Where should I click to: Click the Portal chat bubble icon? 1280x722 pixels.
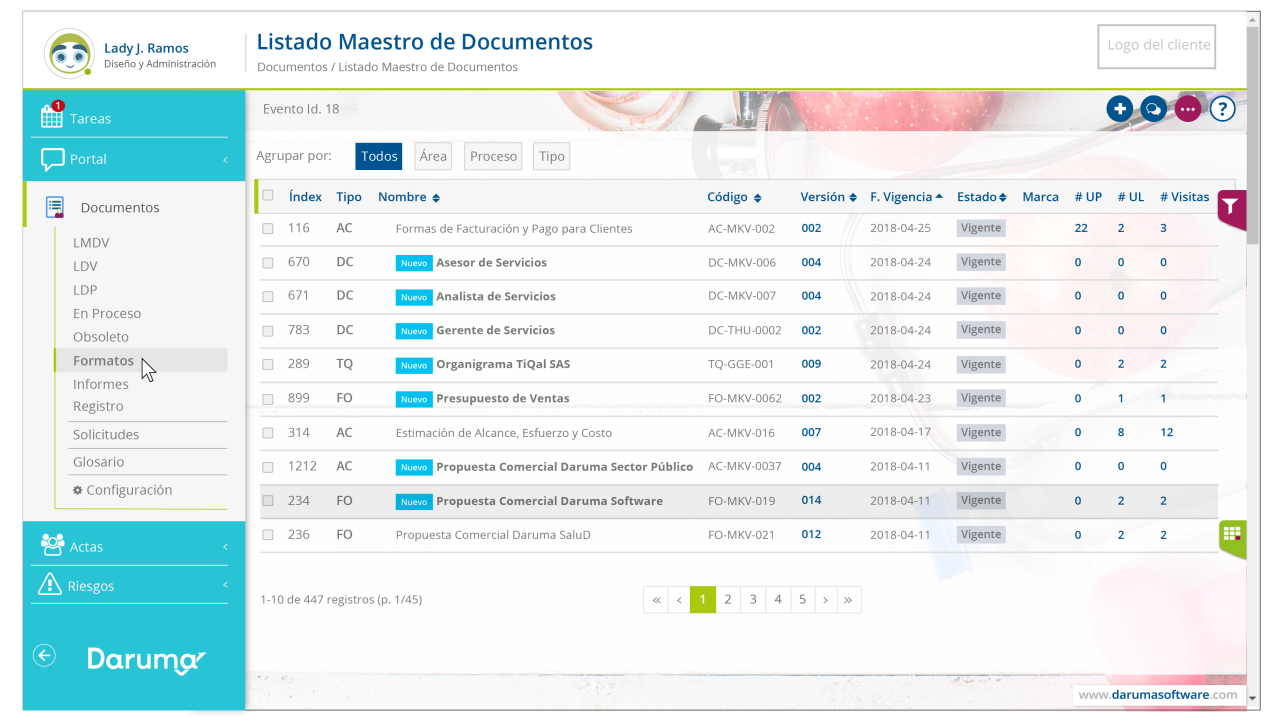52,159
